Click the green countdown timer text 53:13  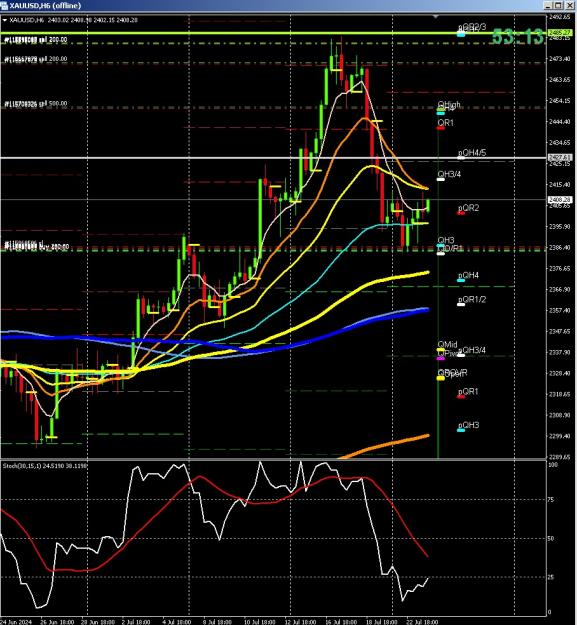click(517, 37)
